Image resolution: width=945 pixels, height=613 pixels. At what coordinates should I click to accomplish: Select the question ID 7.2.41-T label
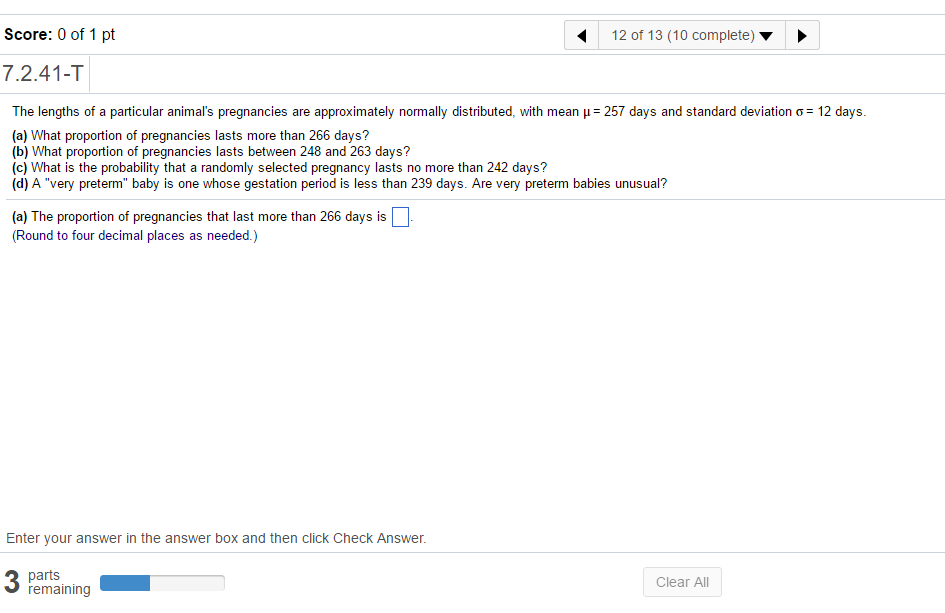(x=44, y=73)
